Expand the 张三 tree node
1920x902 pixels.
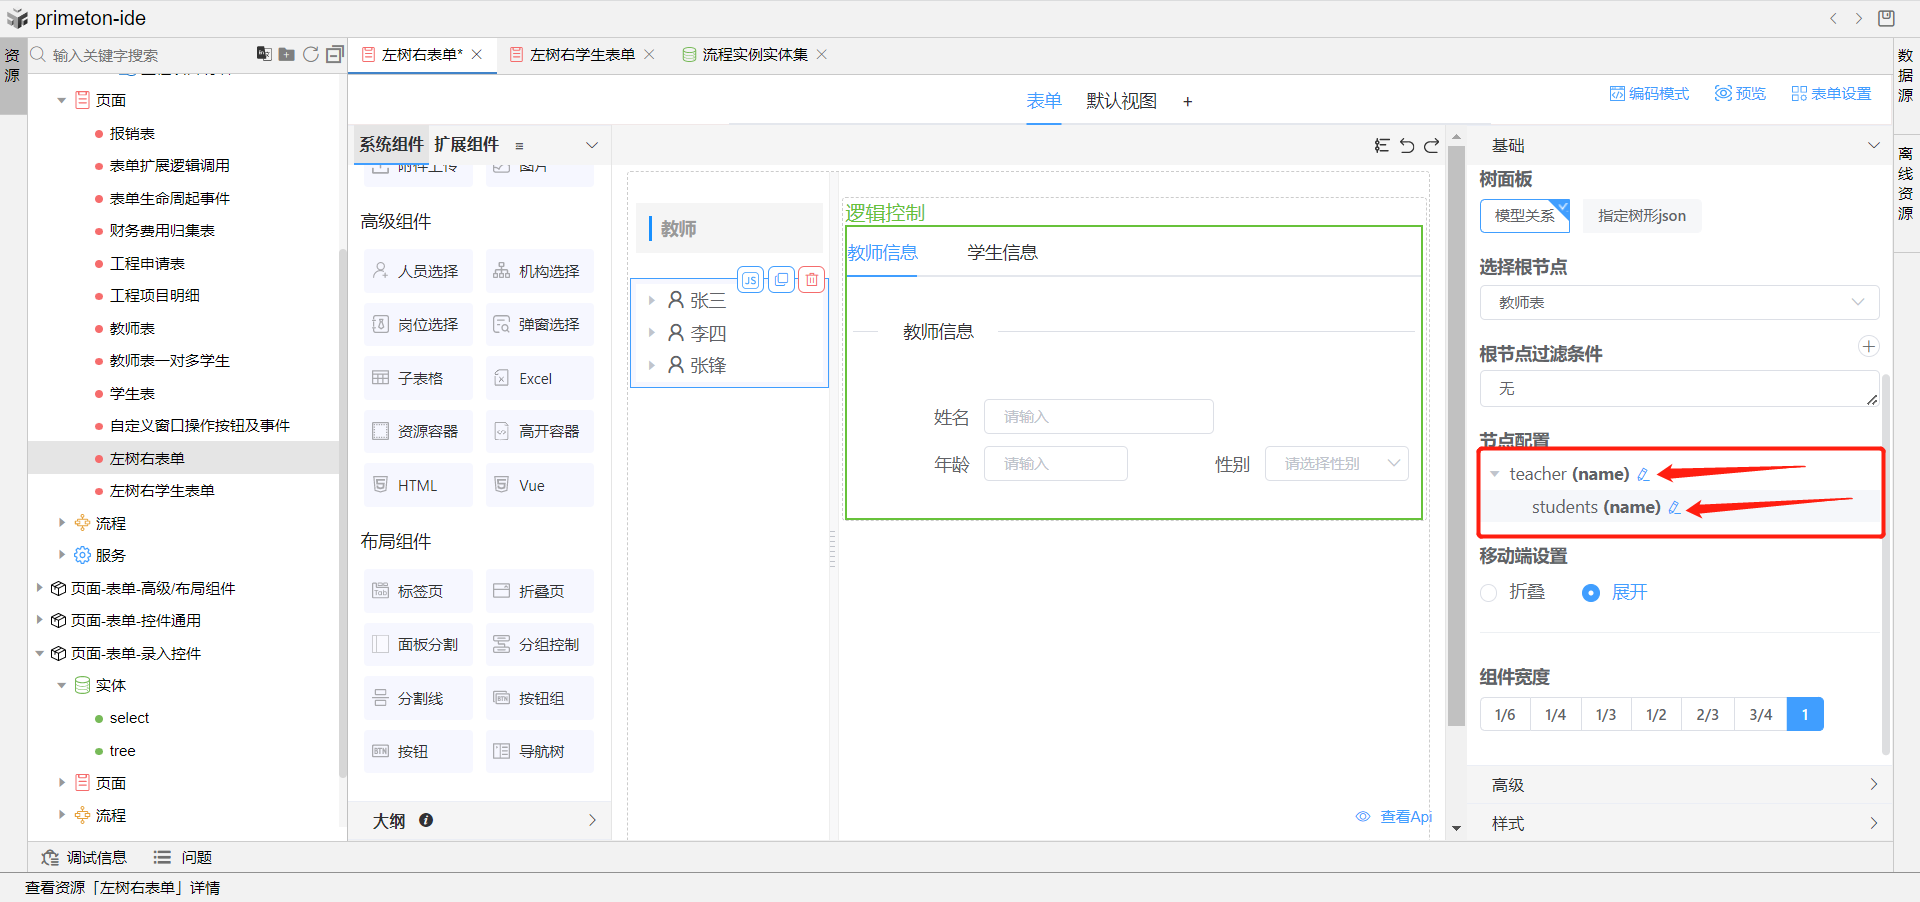click(652, 300)
